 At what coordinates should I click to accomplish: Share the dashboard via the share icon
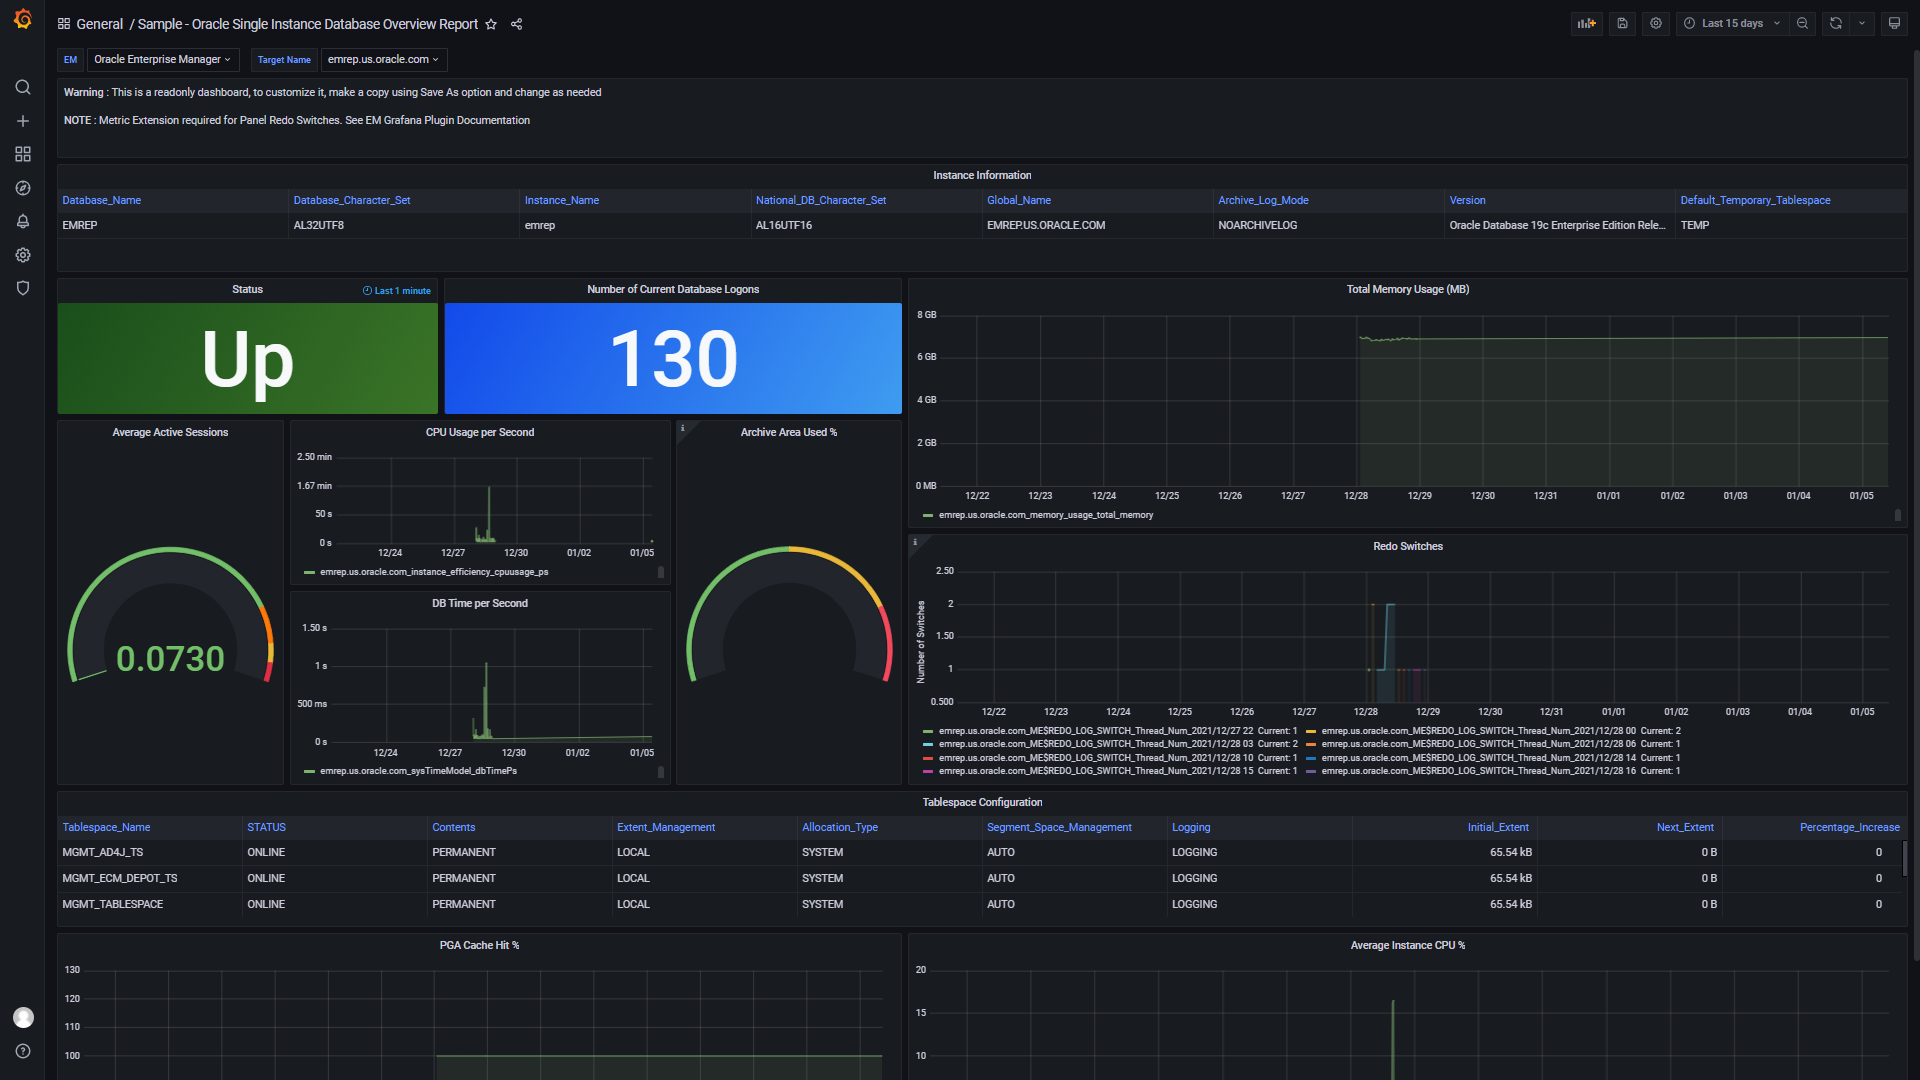517,24
